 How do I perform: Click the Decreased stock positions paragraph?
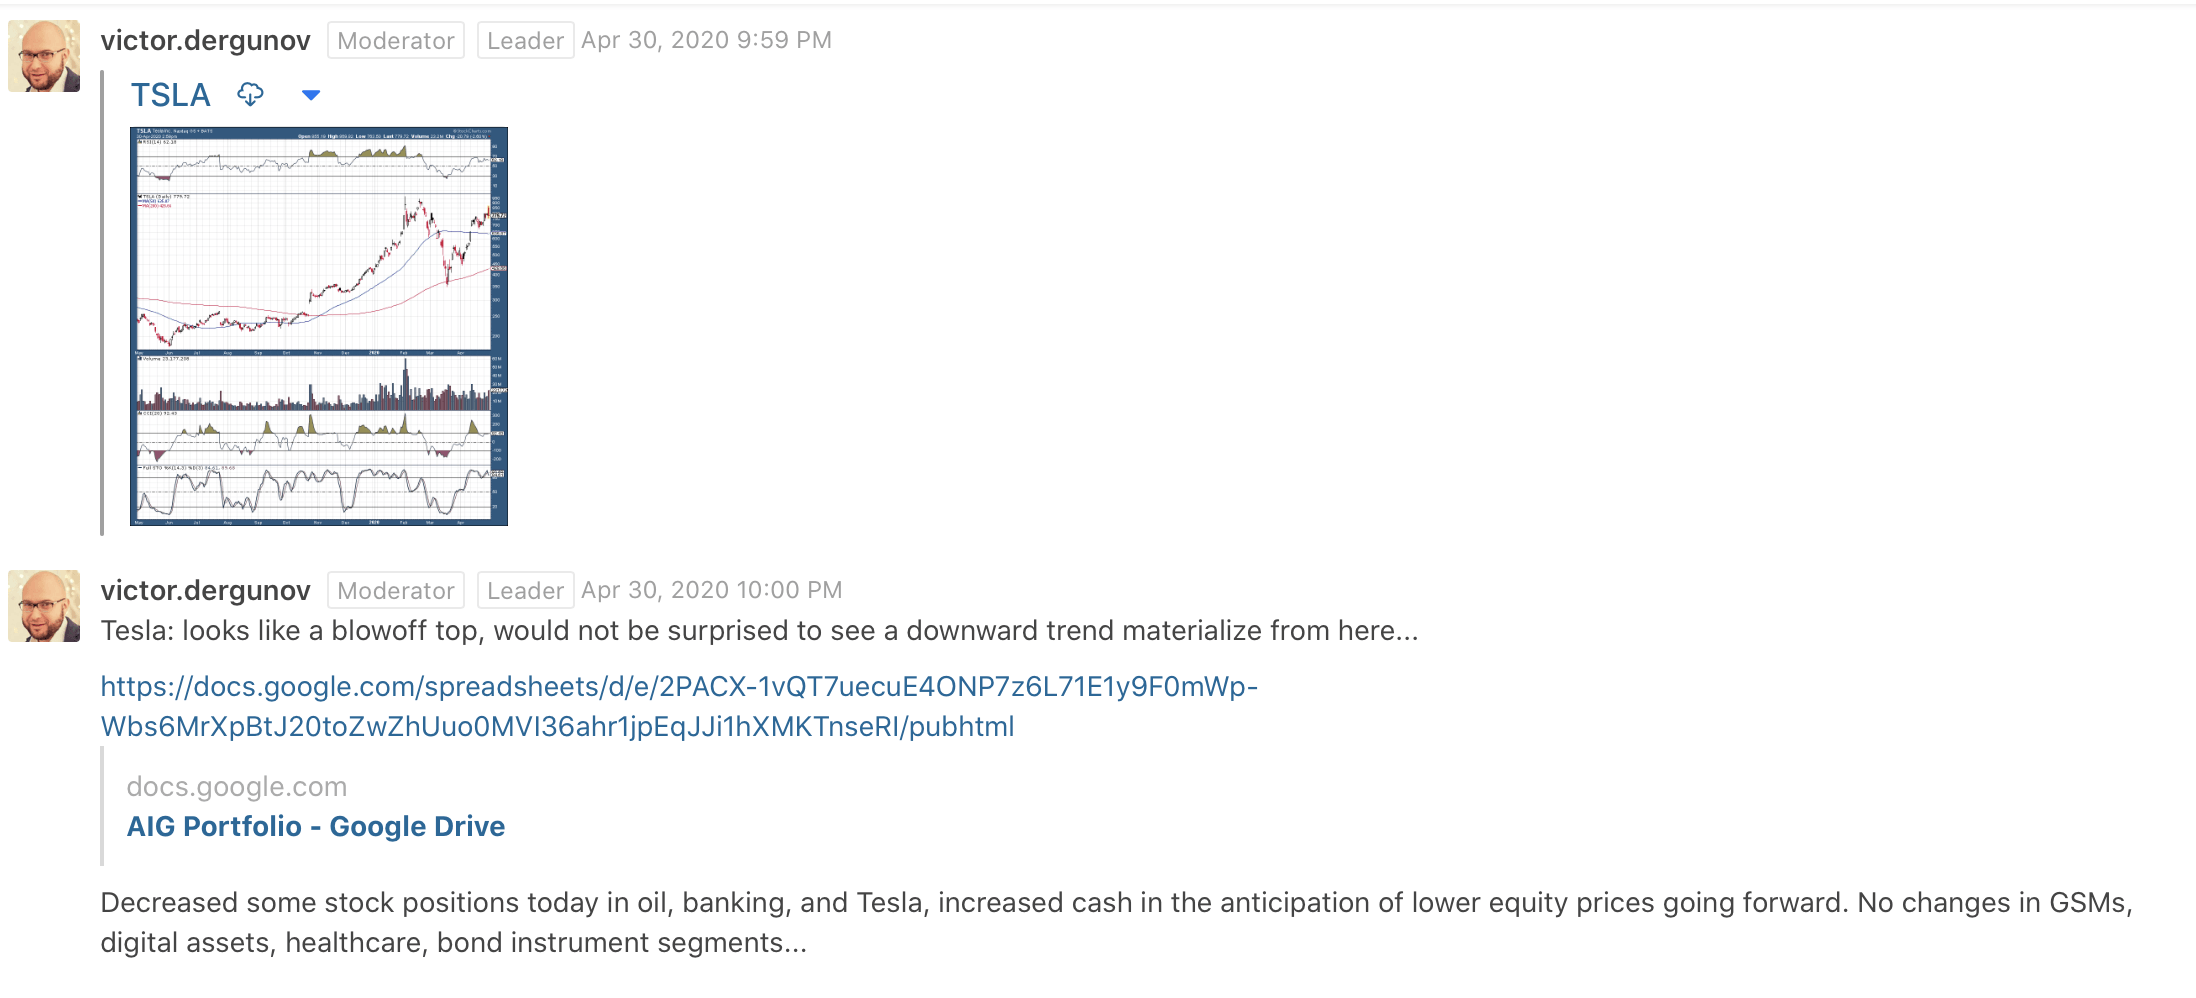[x=1117, y=923]
